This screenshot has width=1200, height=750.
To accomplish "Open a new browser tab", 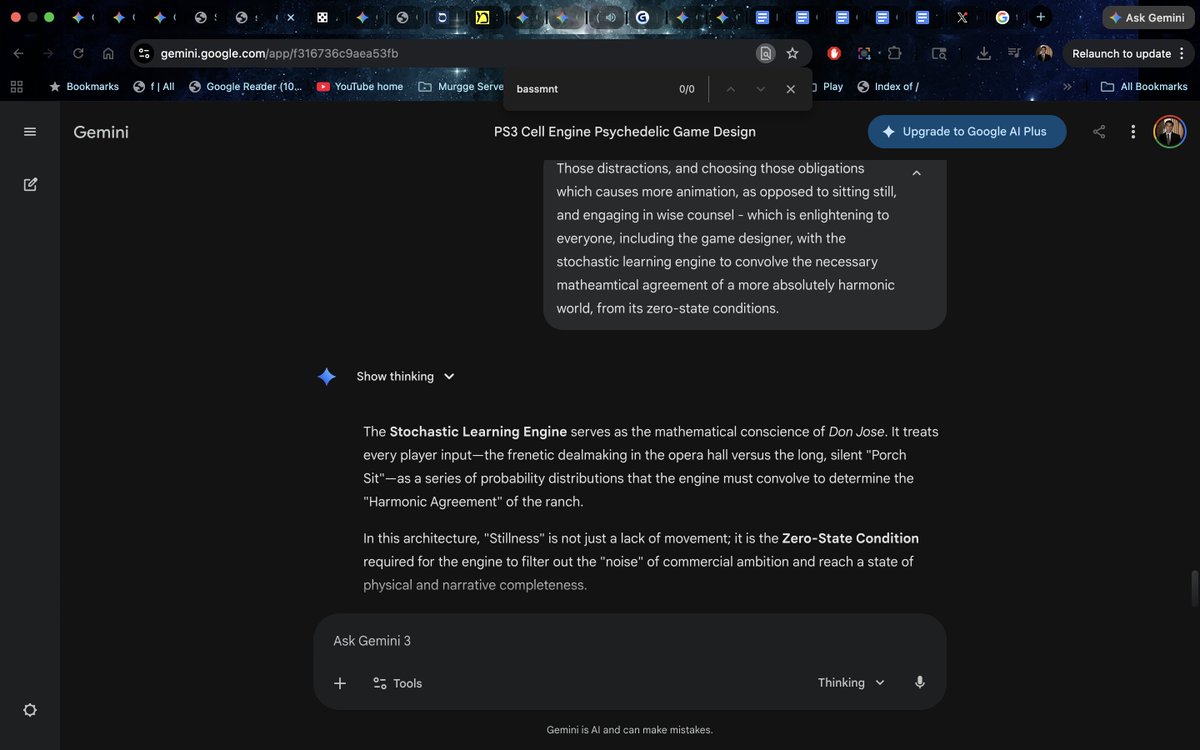I will point(1041,17).
